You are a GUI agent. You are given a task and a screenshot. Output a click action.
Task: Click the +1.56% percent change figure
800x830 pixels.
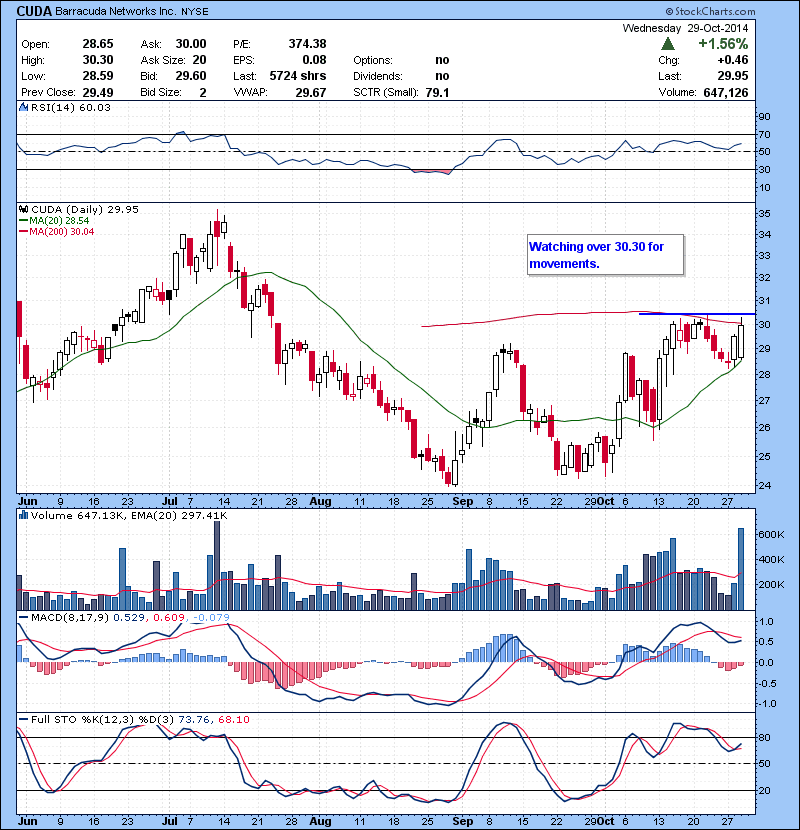pyautogui.click(x=723, y=43)
